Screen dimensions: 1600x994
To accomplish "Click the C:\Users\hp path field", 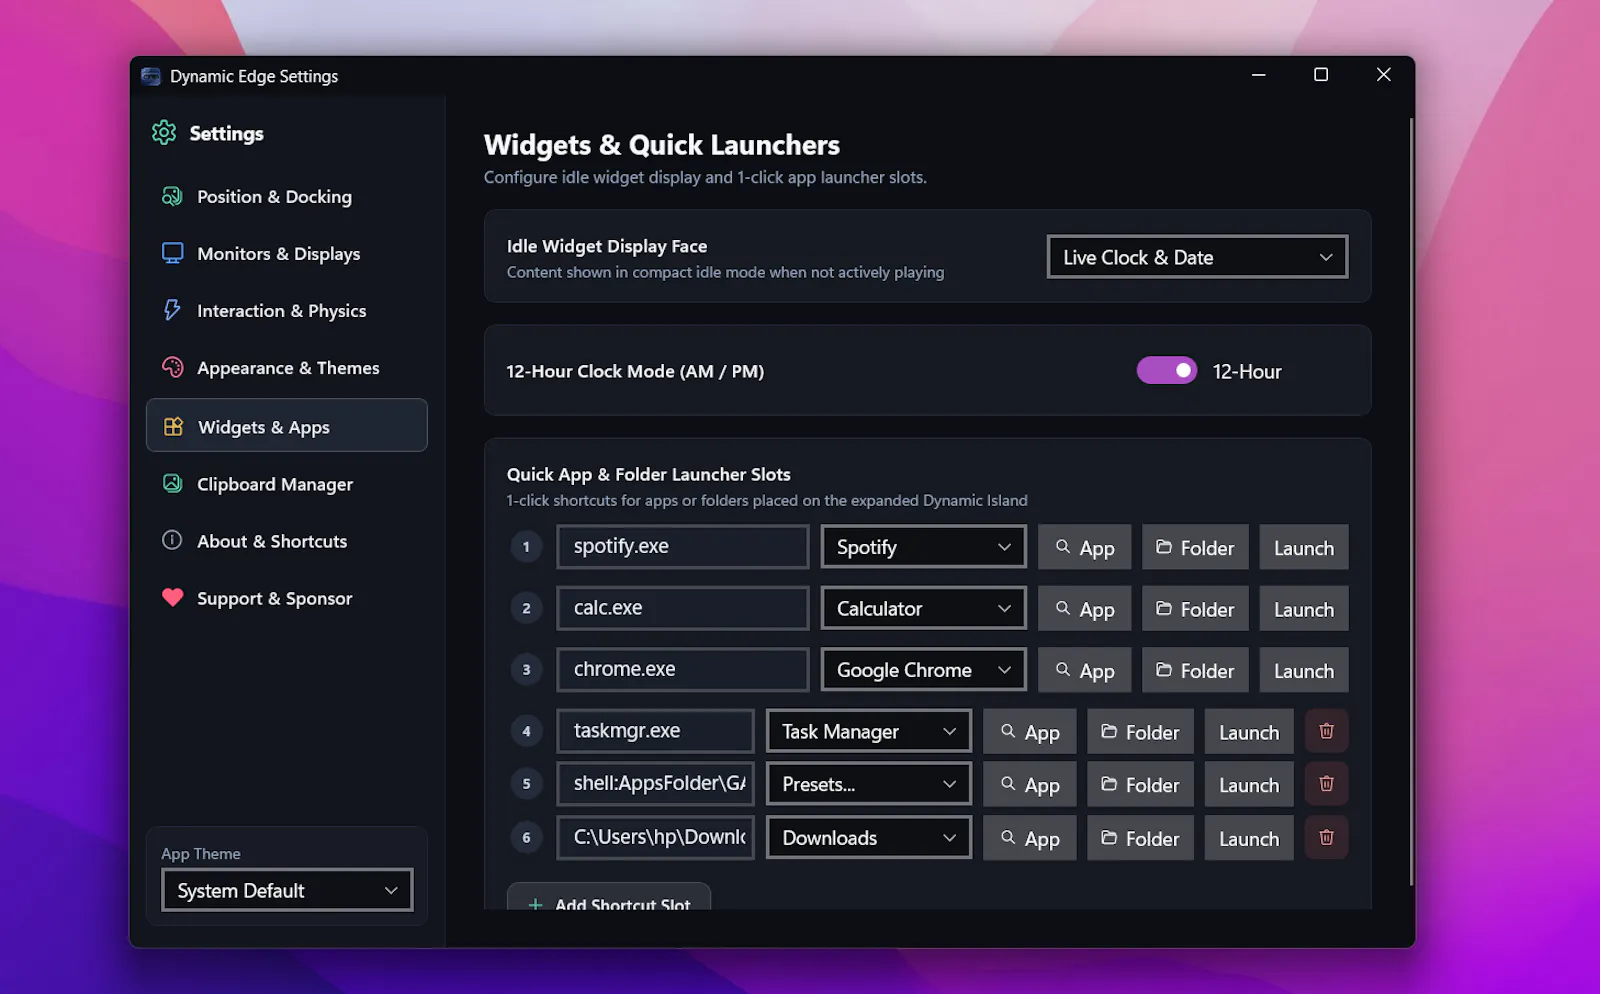I will pos(655,837).
